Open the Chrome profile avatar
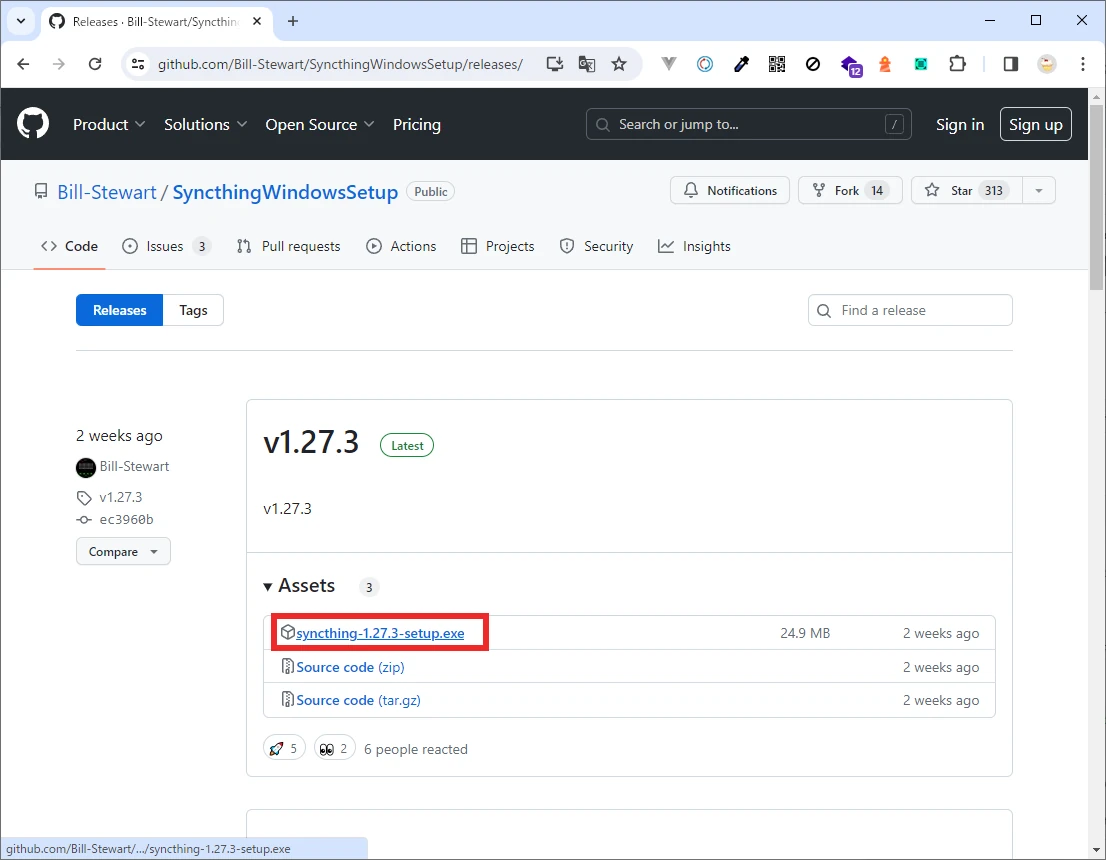Viewport: 1106px width, 860px height. tap(1047, 64)
